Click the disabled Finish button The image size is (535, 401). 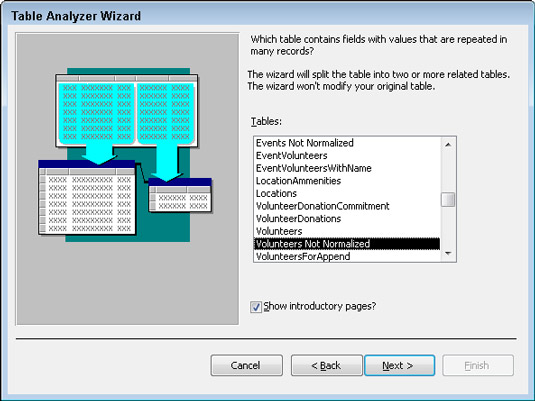point(478,366)
